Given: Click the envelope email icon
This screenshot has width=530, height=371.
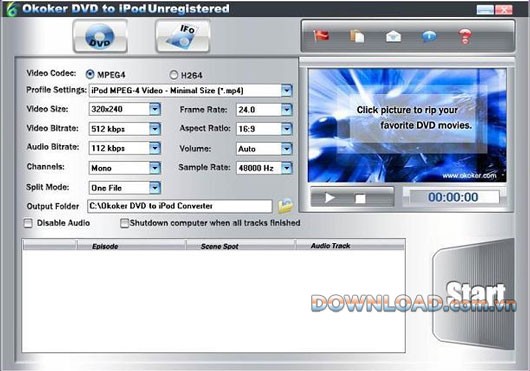Looking at the screenshot, I should (x=393, y=36).
